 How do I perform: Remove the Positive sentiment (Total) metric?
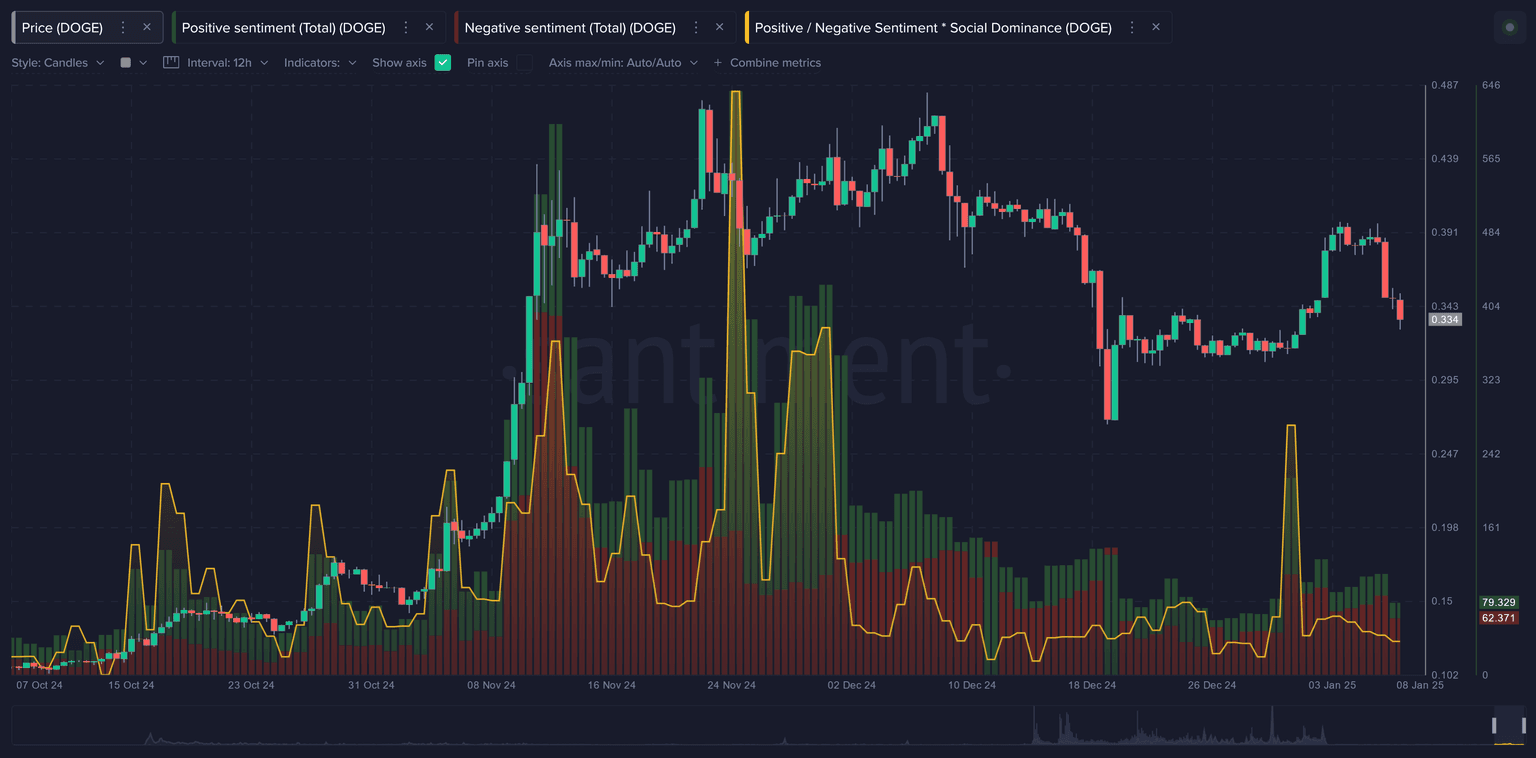pyautogui.click(x=429, y=27)
